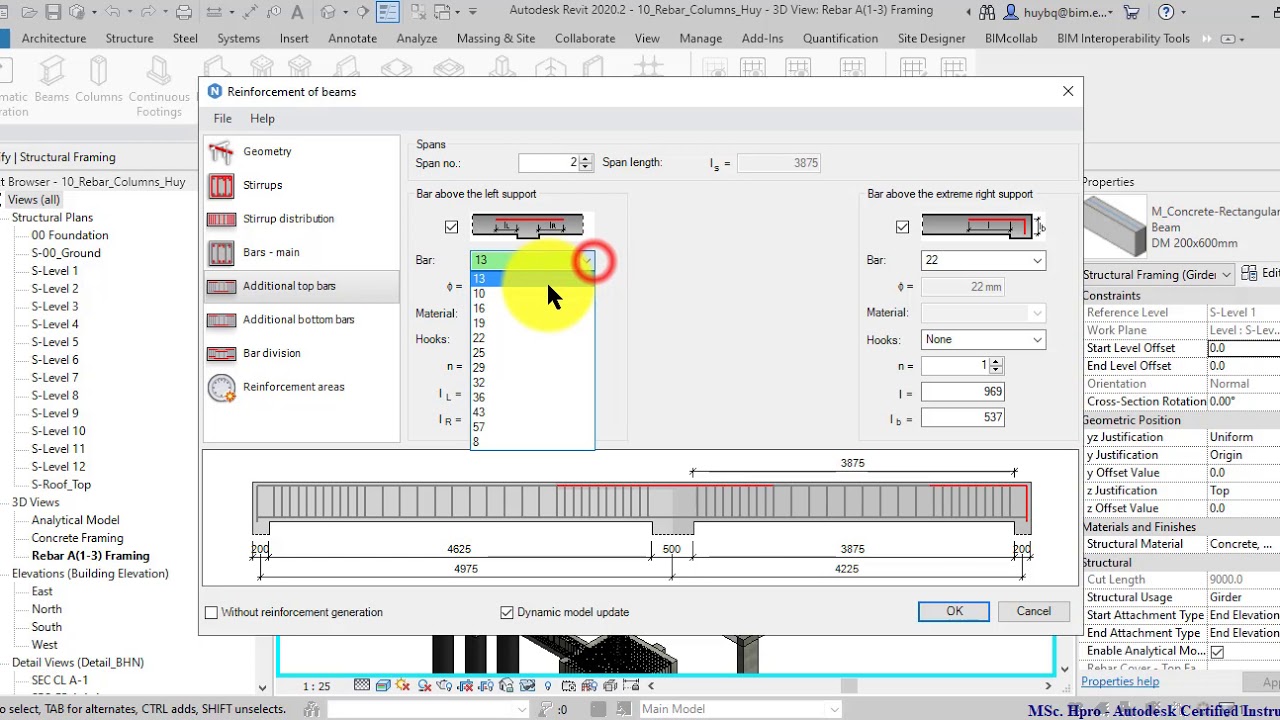Open the BIMcollab ribbon tab
1280x720 pixels.
point(1011,38)
